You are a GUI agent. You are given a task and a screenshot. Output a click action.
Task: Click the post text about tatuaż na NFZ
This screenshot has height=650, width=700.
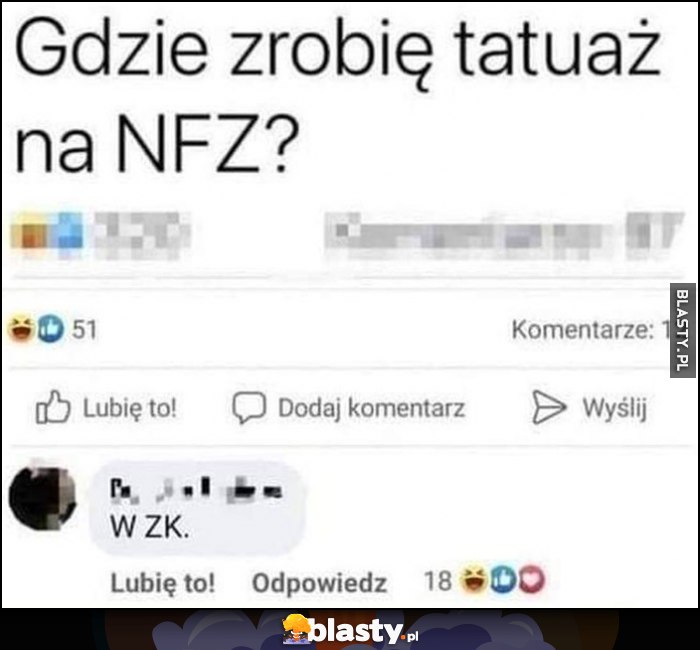pos(337,95)
